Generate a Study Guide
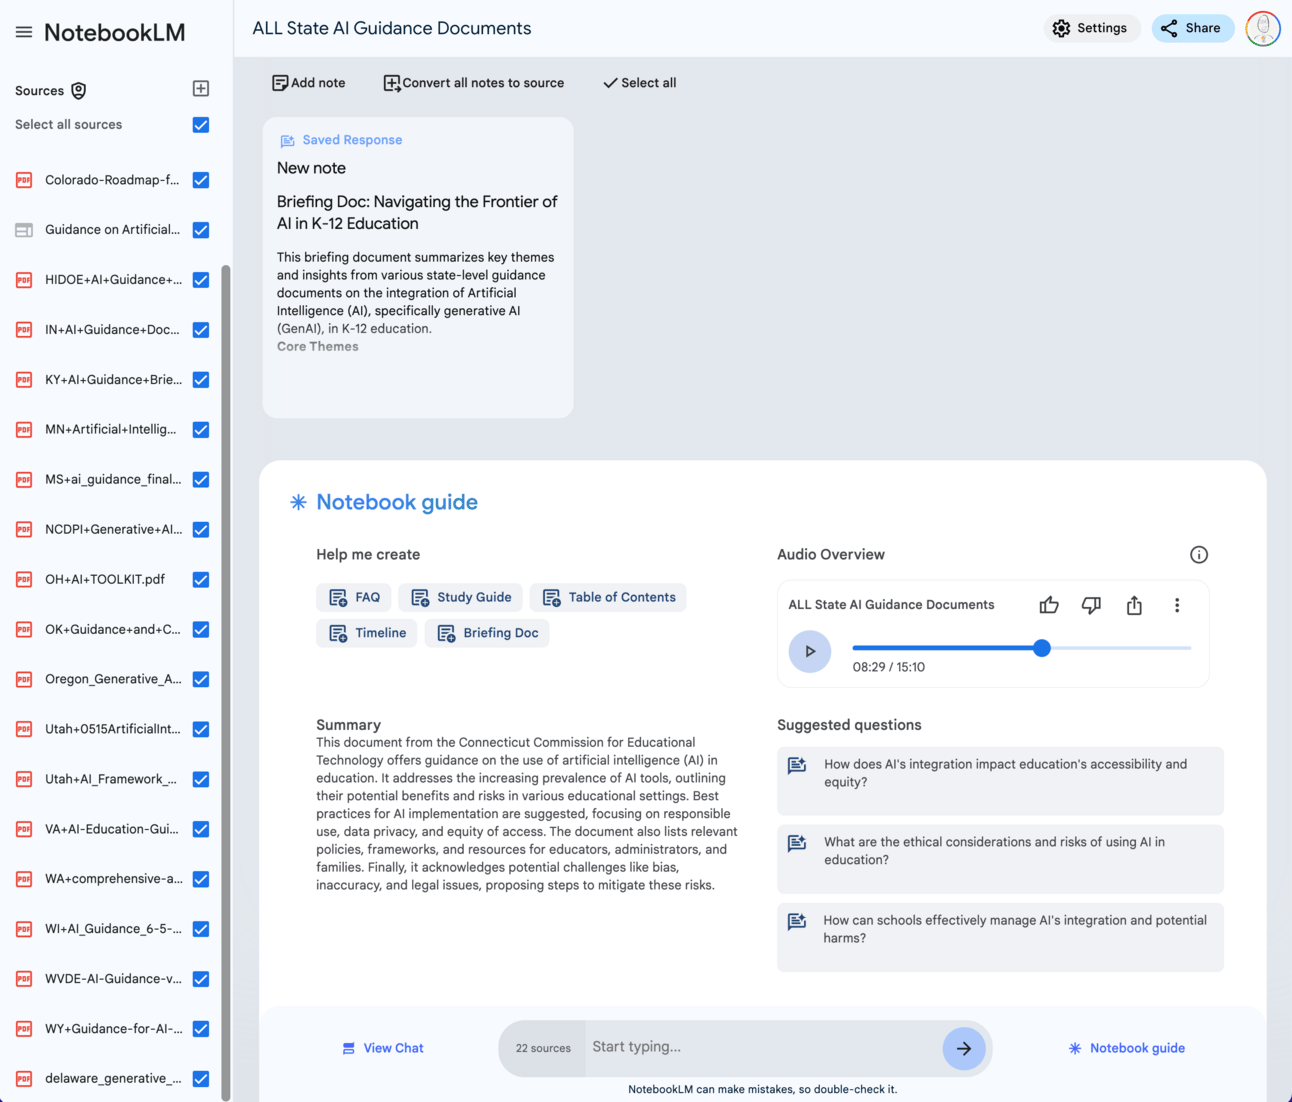This screenshot has height=1102, width=1292. point(461,598)
